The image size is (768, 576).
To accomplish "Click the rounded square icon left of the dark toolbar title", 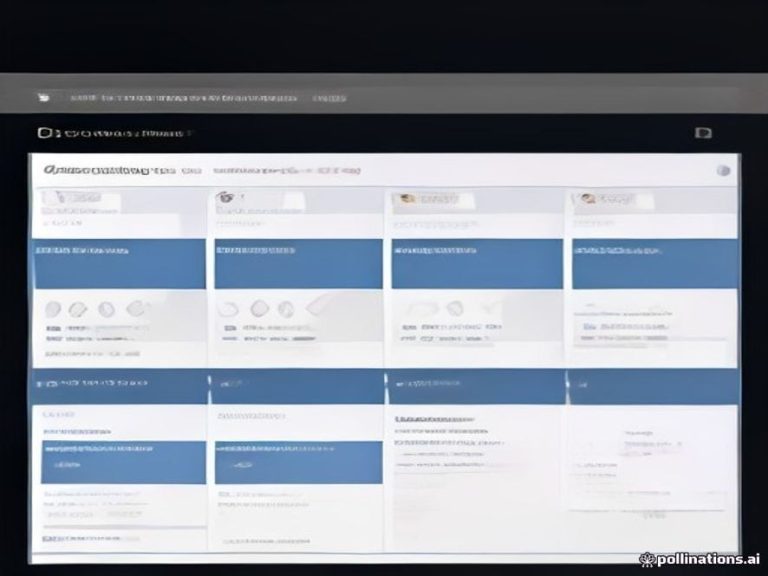I will click(45, 133).
